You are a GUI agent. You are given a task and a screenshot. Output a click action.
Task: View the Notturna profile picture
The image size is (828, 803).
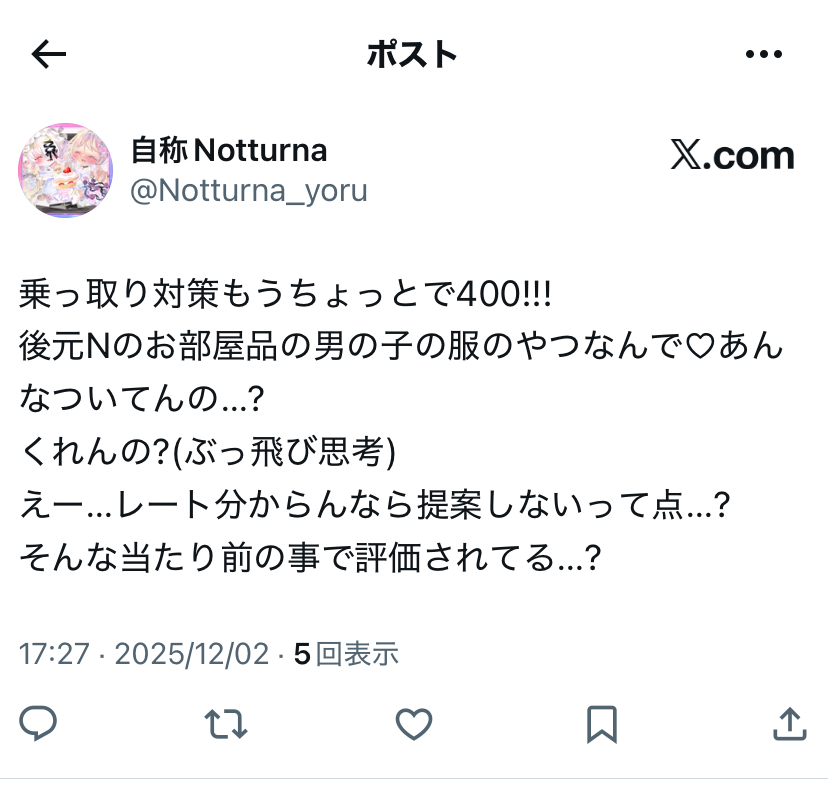65,170
